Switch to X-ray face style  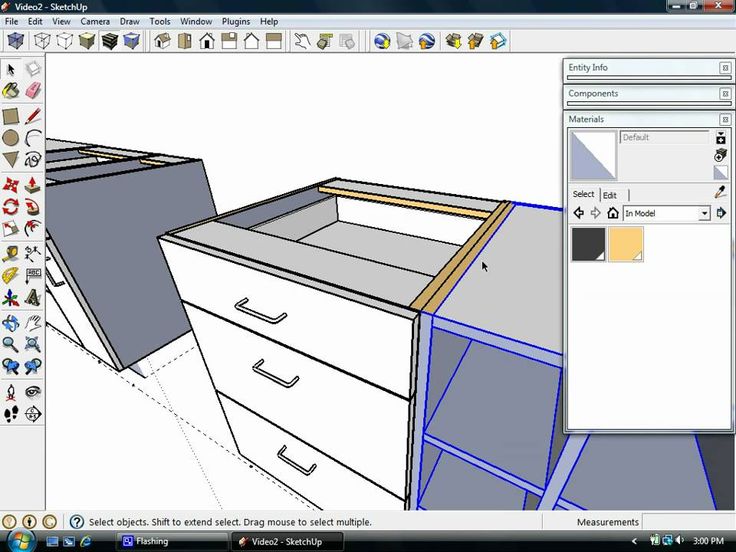click(x=15, y=41)
